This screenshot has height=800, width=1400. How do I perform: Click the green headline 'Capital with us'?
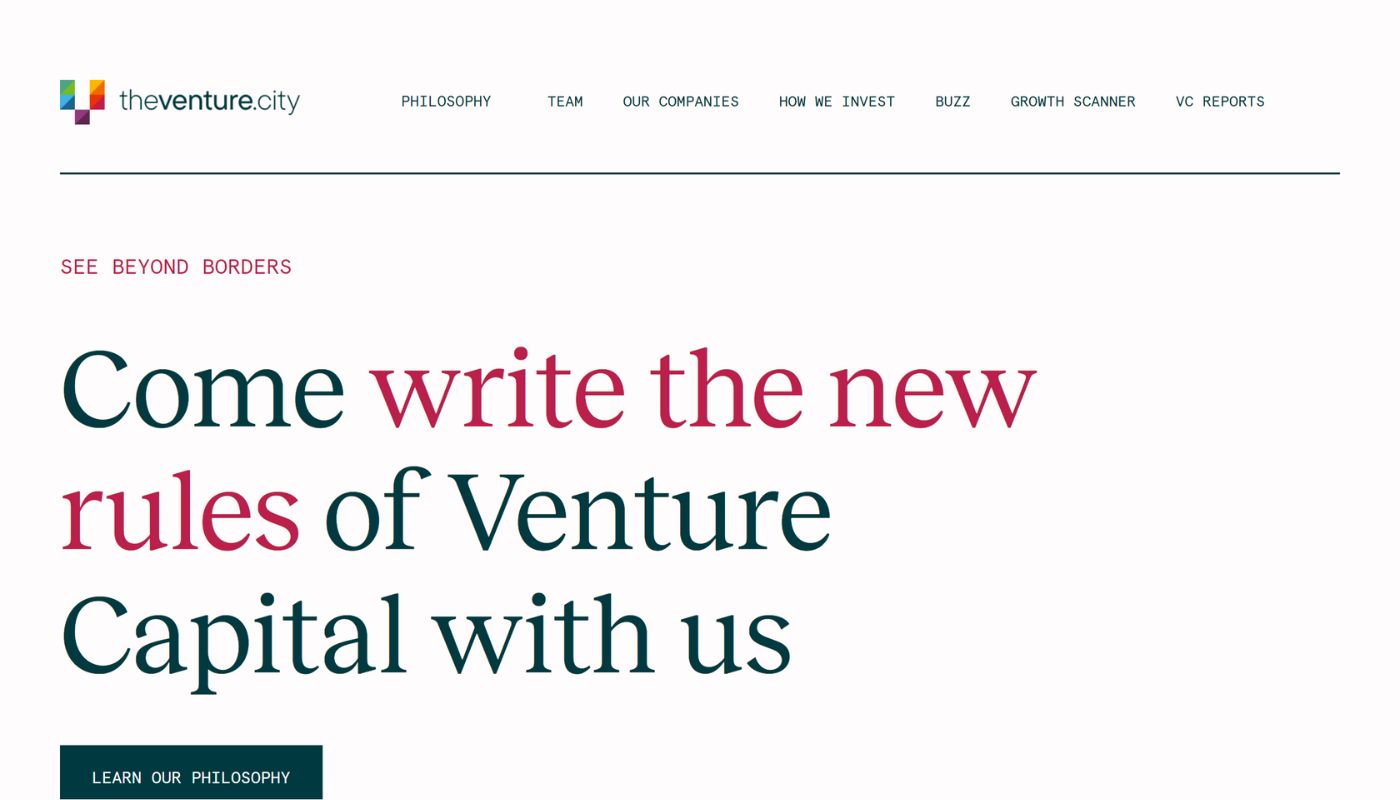point(425,630)
